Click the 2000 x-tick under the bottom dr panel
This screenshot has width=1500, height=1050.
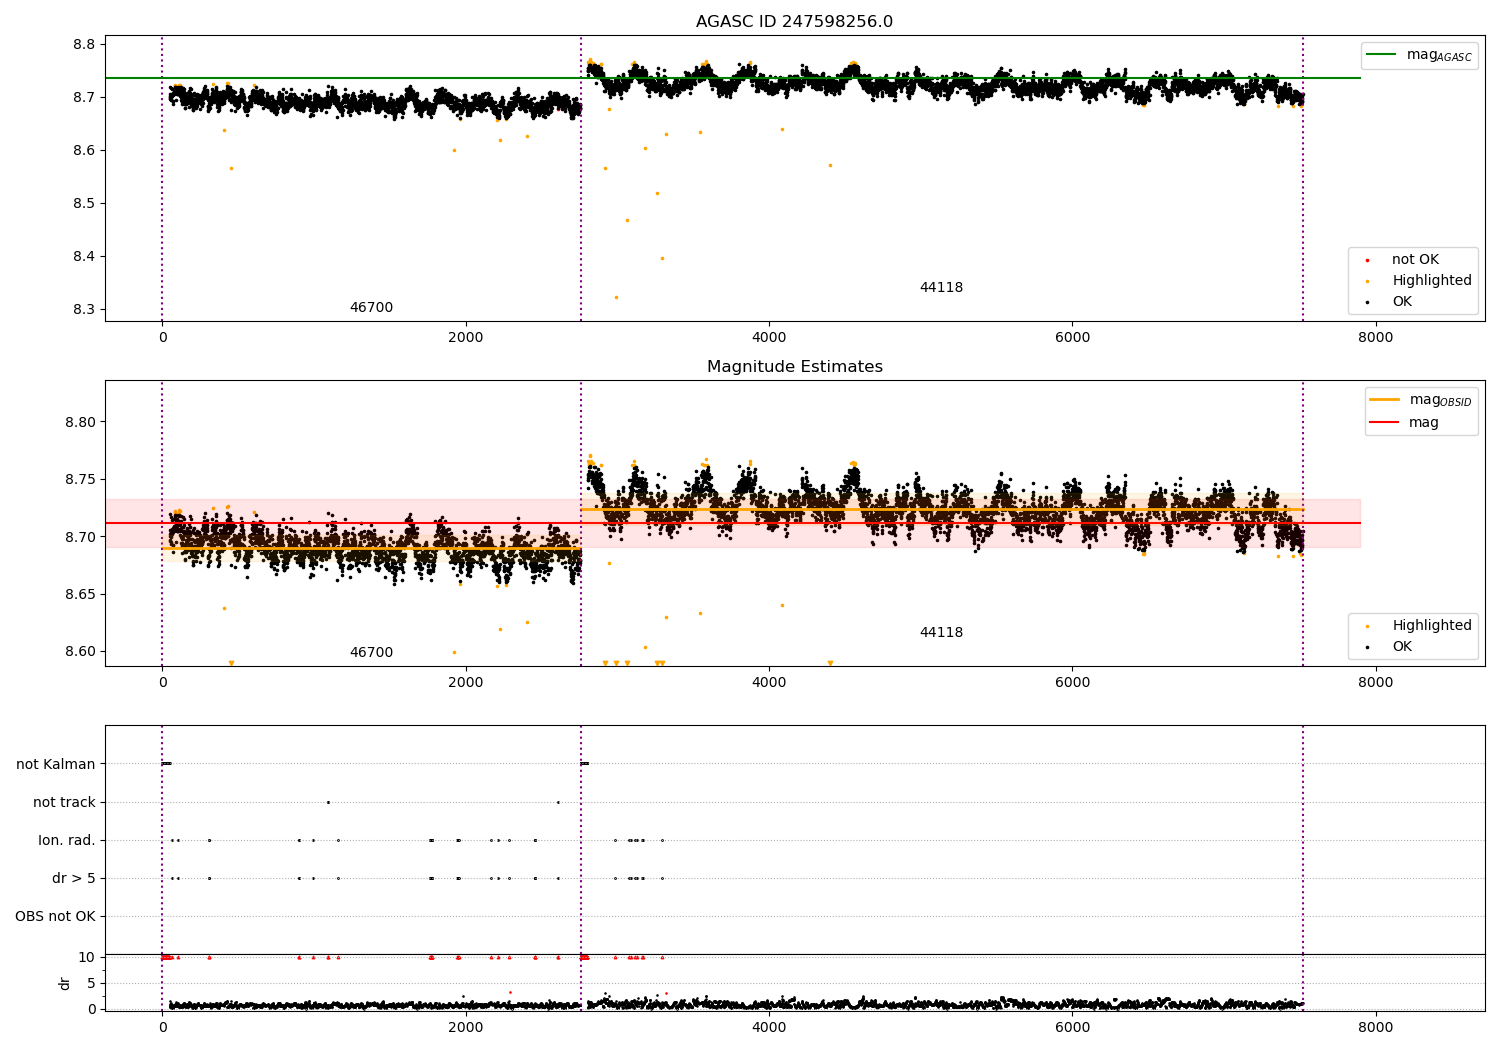466,1028
